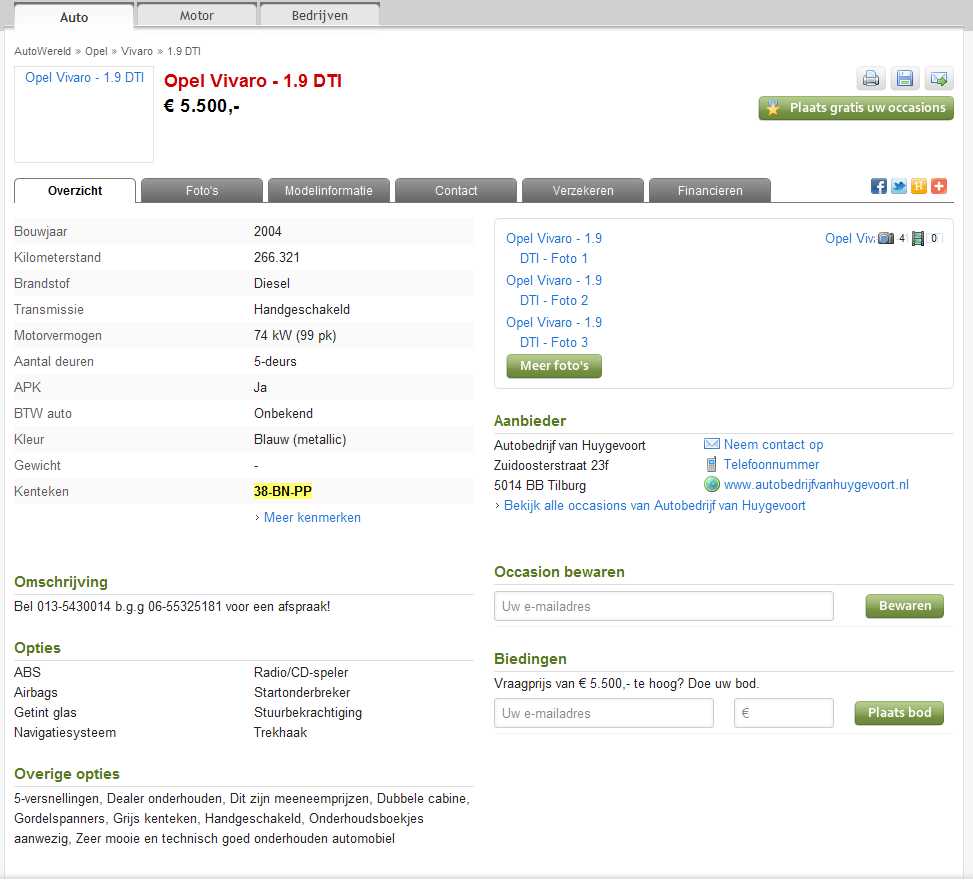Click the orange Hyves share icon
The image size is (973, 886).
[x=919, y=186]
